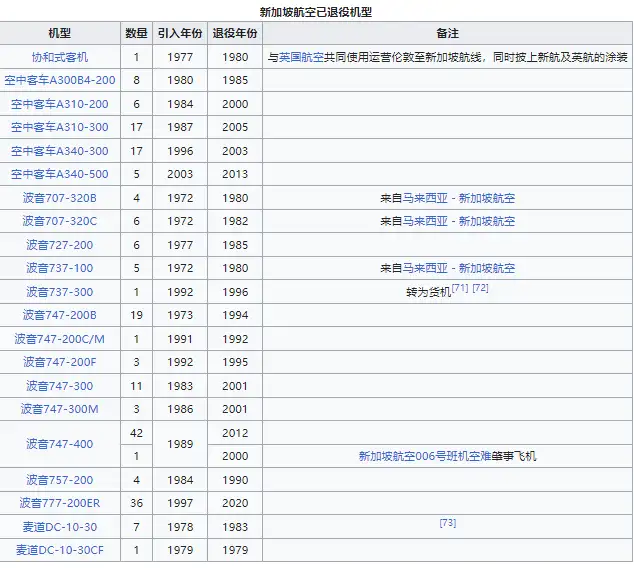The width and height of the screenshot is (634, 568).
Task: Open the 波音737-100 link
Action: pos(59,268)
